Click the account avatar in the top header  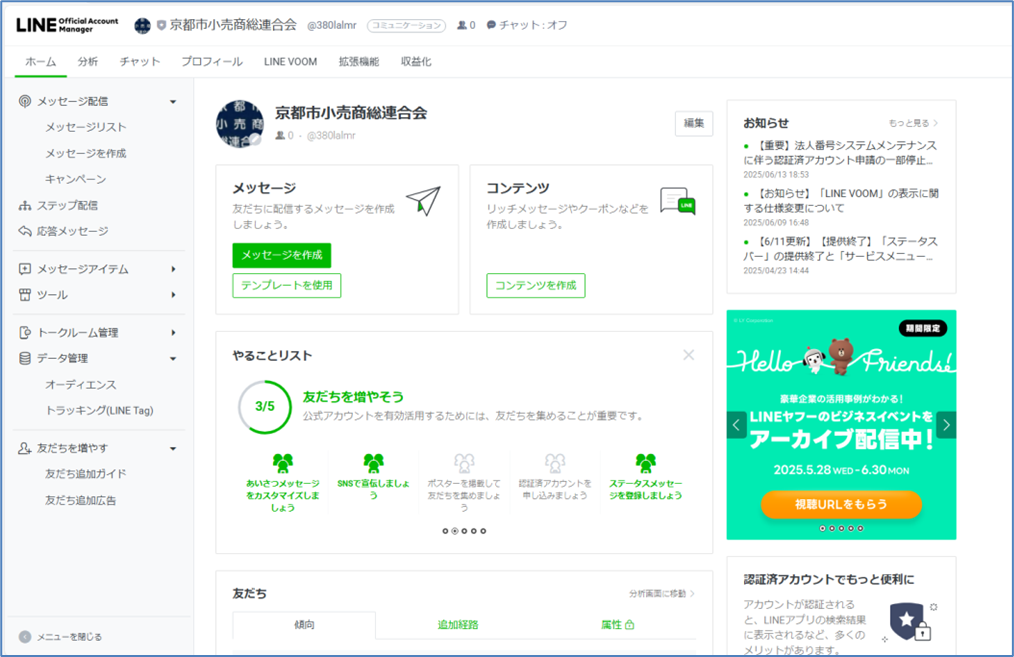[142, 26]
